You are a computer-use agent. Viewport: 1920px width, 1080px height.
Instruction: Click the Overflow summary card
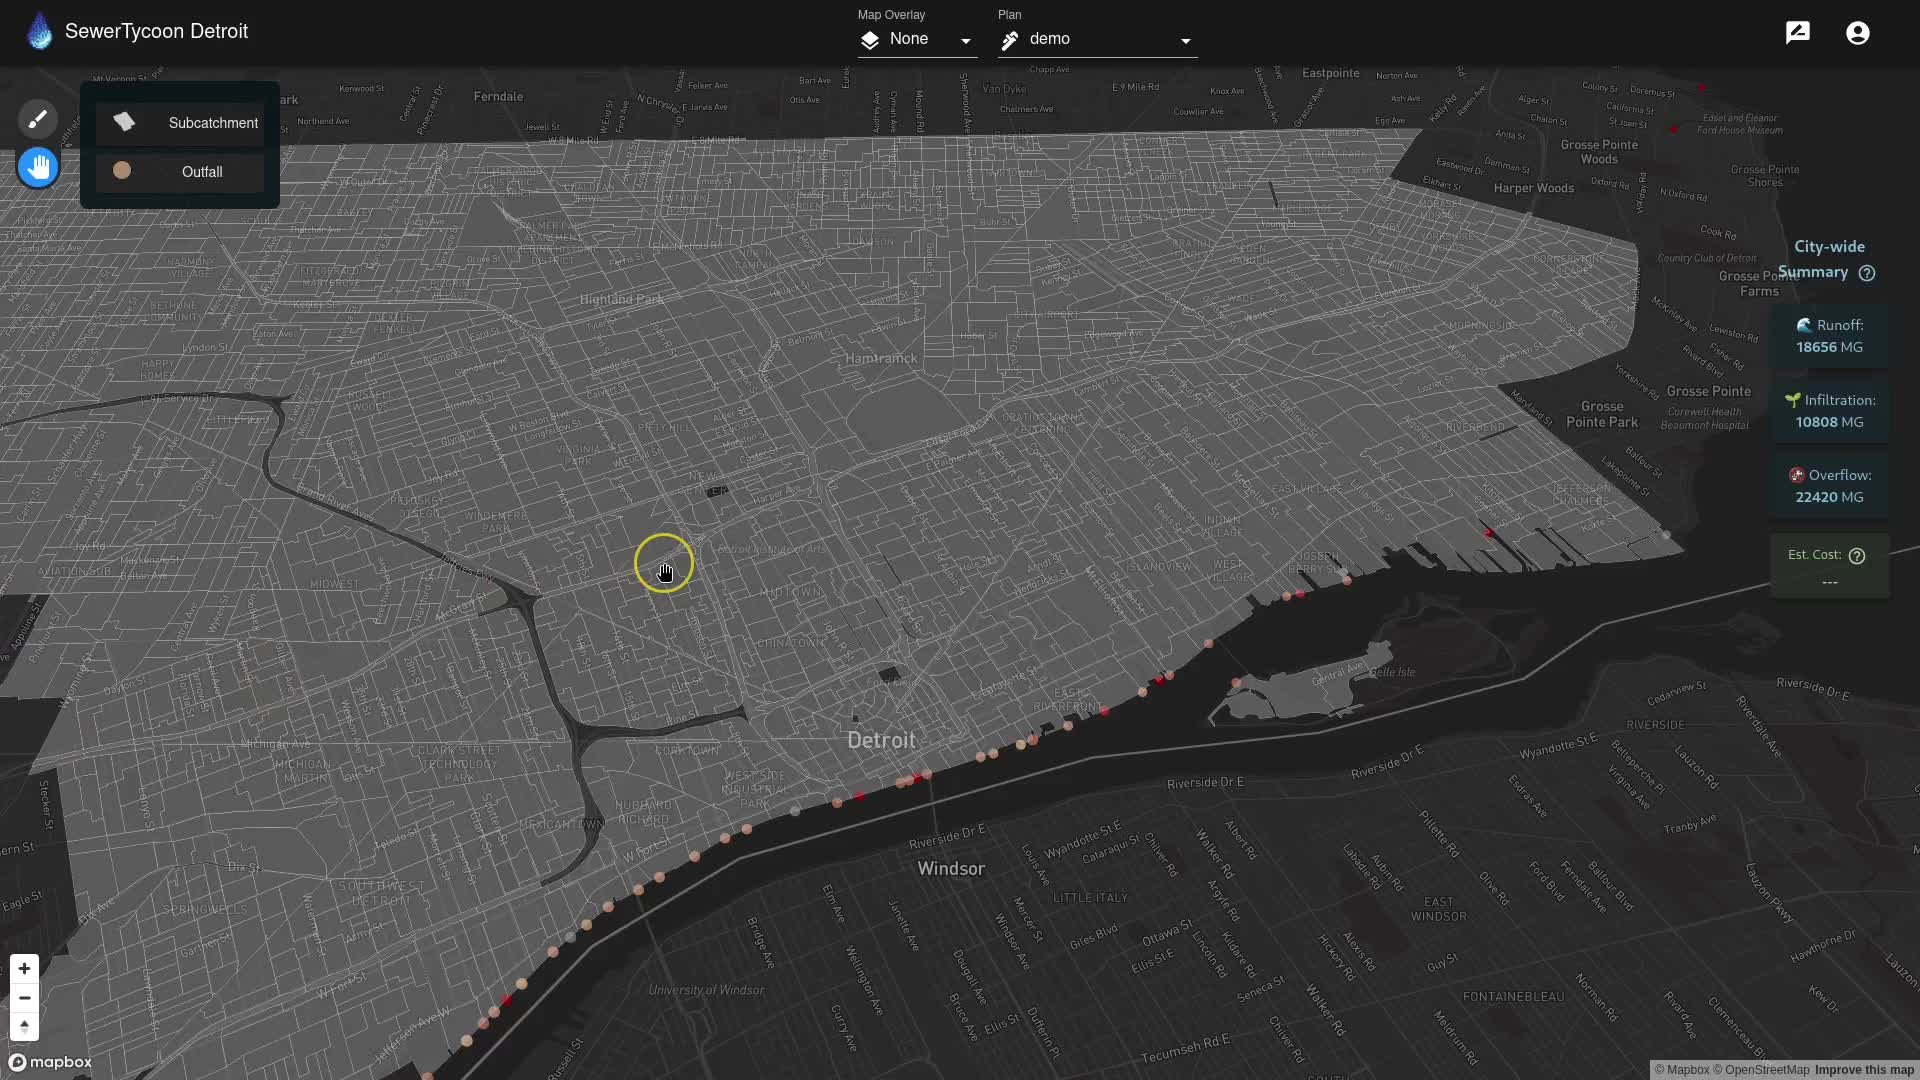click(x=1829, y=486)
